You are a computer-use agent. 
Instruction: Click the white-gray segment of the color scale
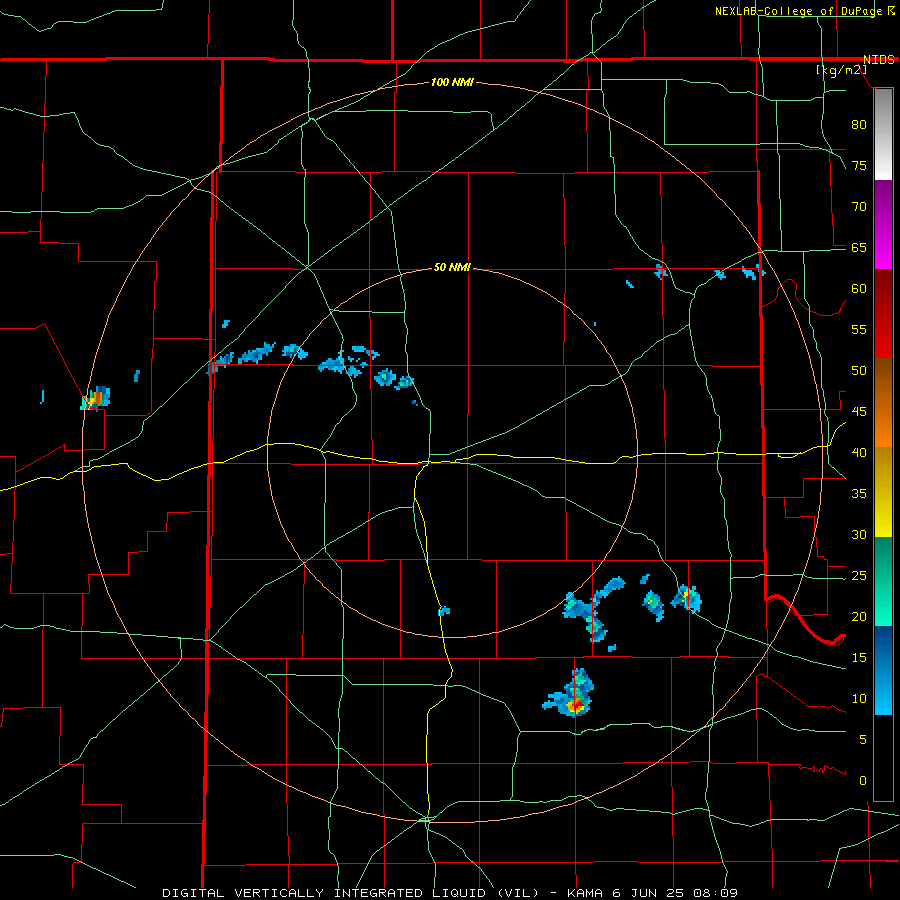tap(883, 134)
